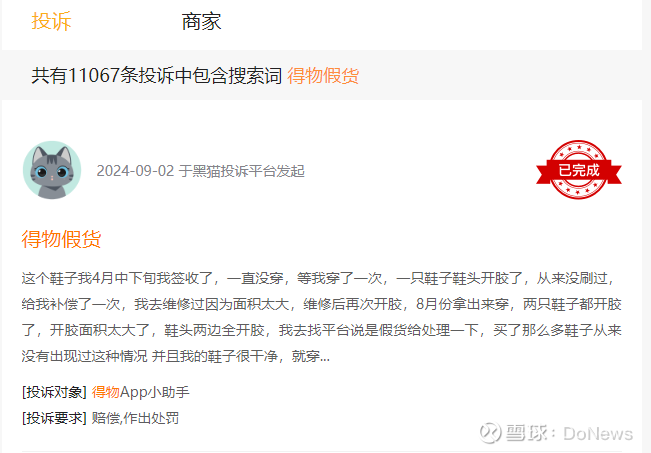The height and width of the screenshot is (453, 651).
Task: Click the [投诉要求] label
Action: pyautogui.click(x=54, y=418)
